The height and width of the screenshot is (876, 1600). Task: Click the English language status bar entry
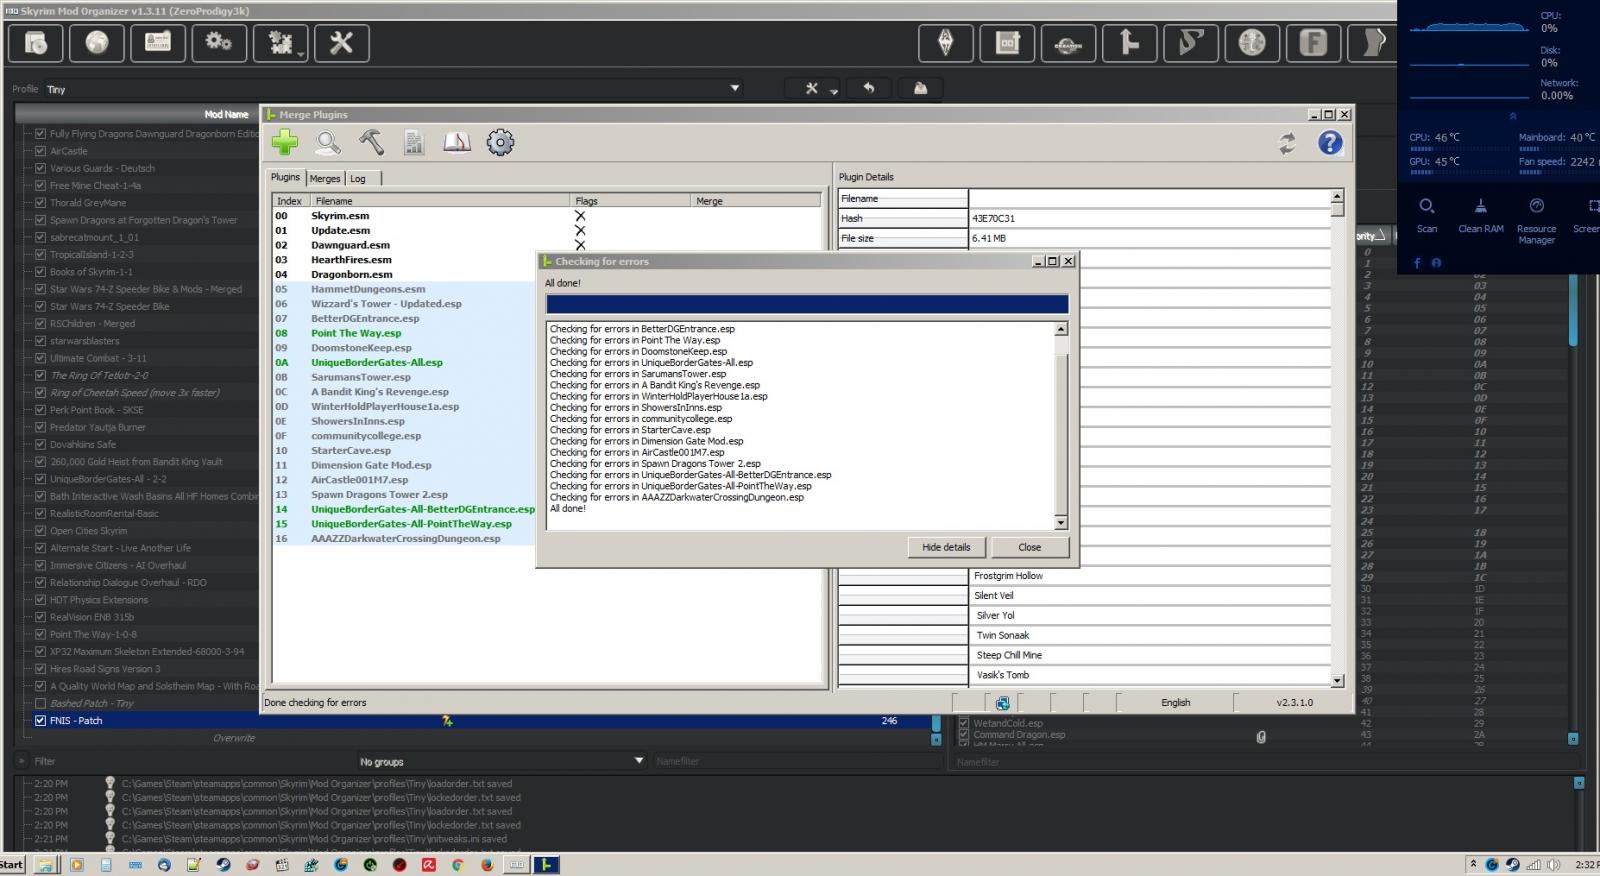(x=1176, y=703)
